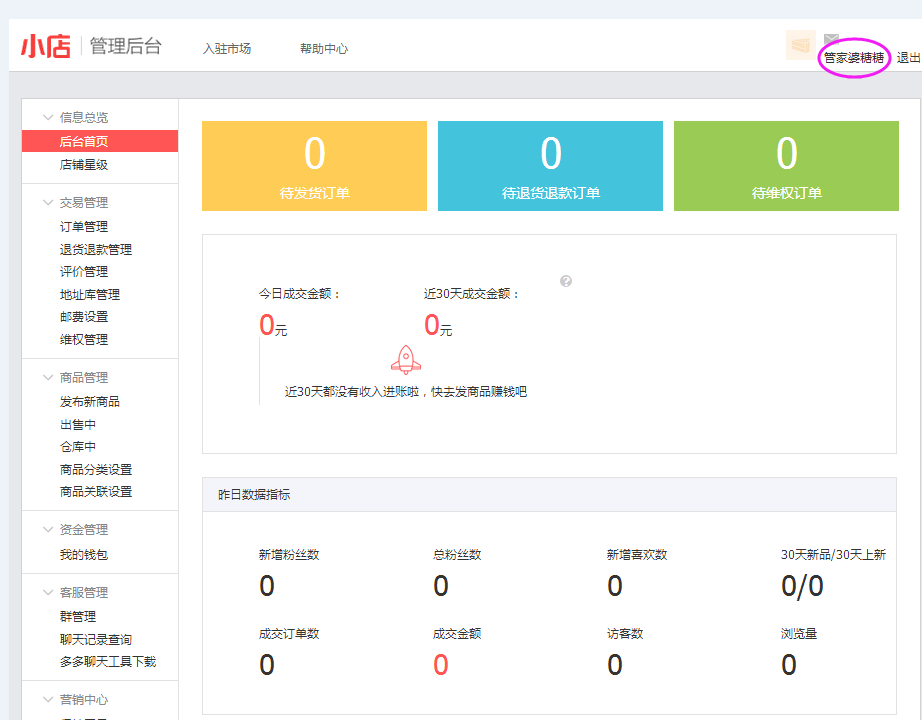Open the shop avatar cake icon
The width and height of the screenshot is (922, 720).
pos(800,45)
